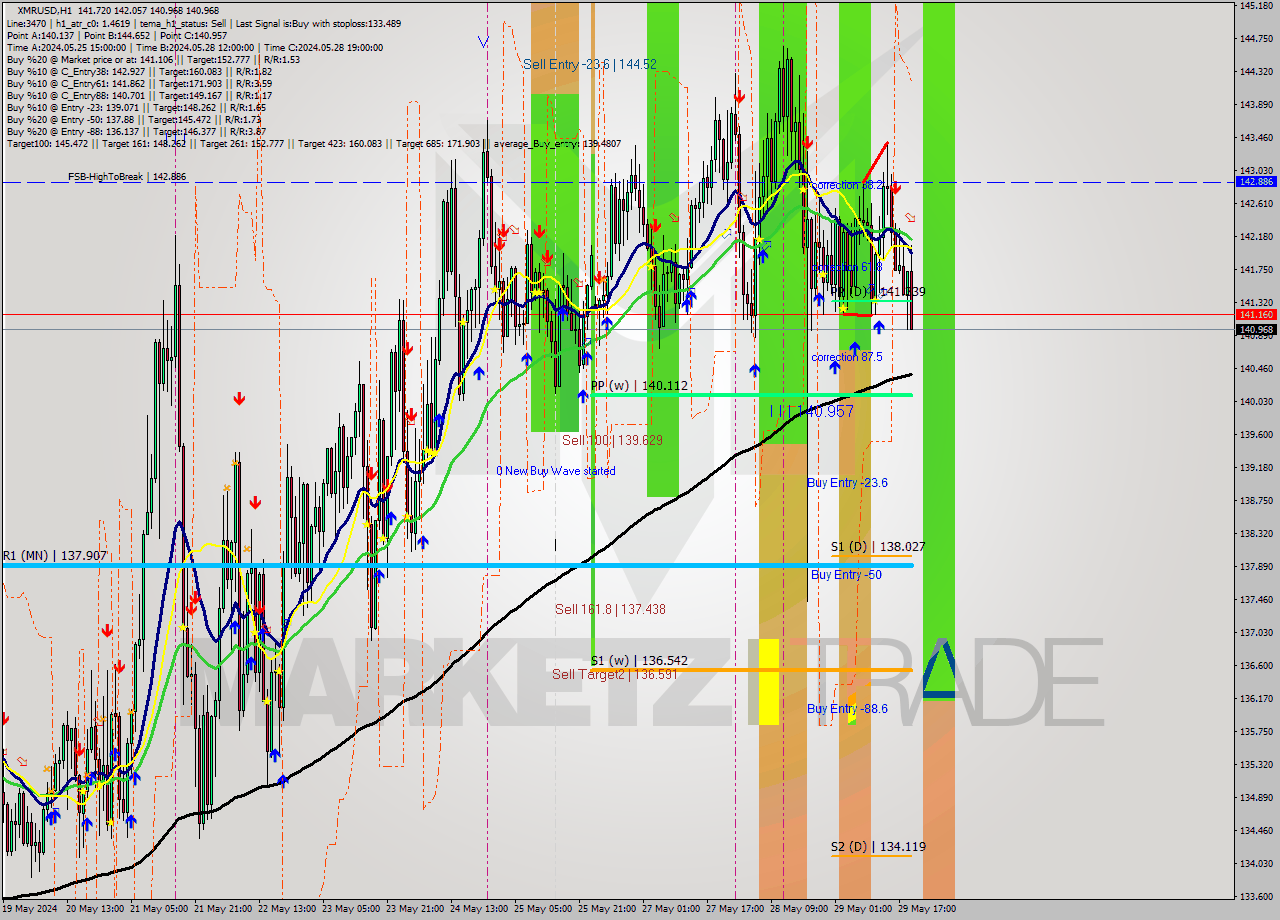Click the R1 (MN) | 137.907 label
This screenshot has height=920, width=1280.
click(x=54, y=555)
